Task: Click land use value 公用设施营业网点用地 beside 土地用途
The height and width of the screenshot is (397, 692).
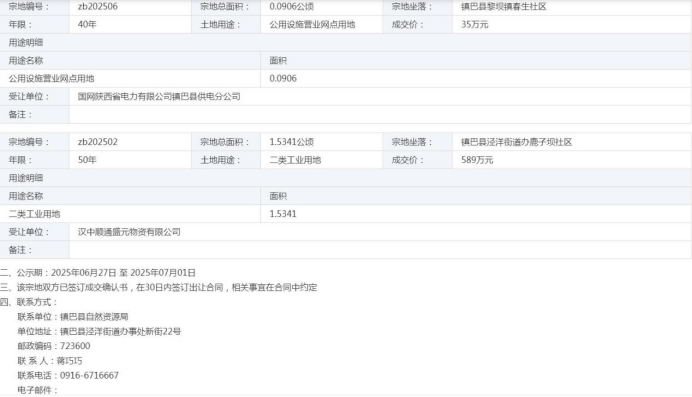Action: coord(312,25)
